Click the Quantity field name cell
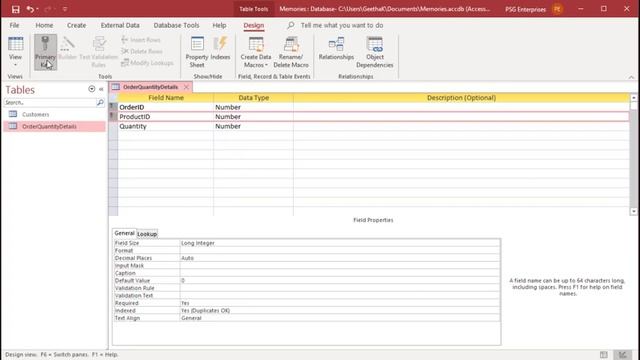 (x=166, y=127)
